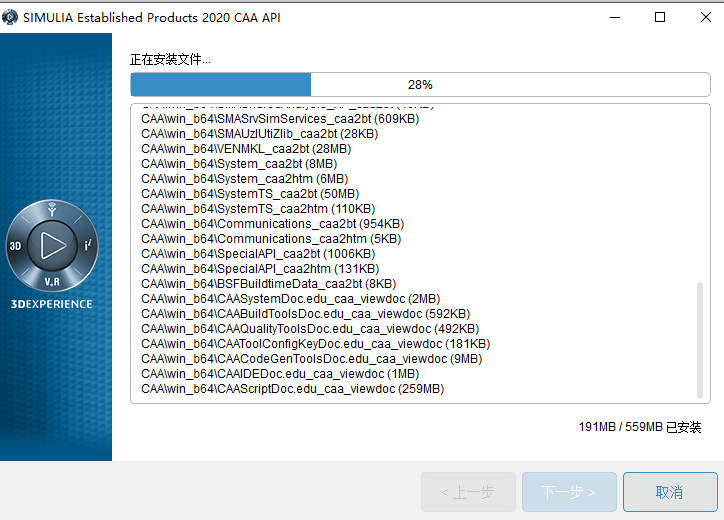This screenshot has width=724, height=520.
Task: Select the CAAScriptDoc.edu_caa_viewdoc (259MB) line
Action: click(x=293, y=389)
